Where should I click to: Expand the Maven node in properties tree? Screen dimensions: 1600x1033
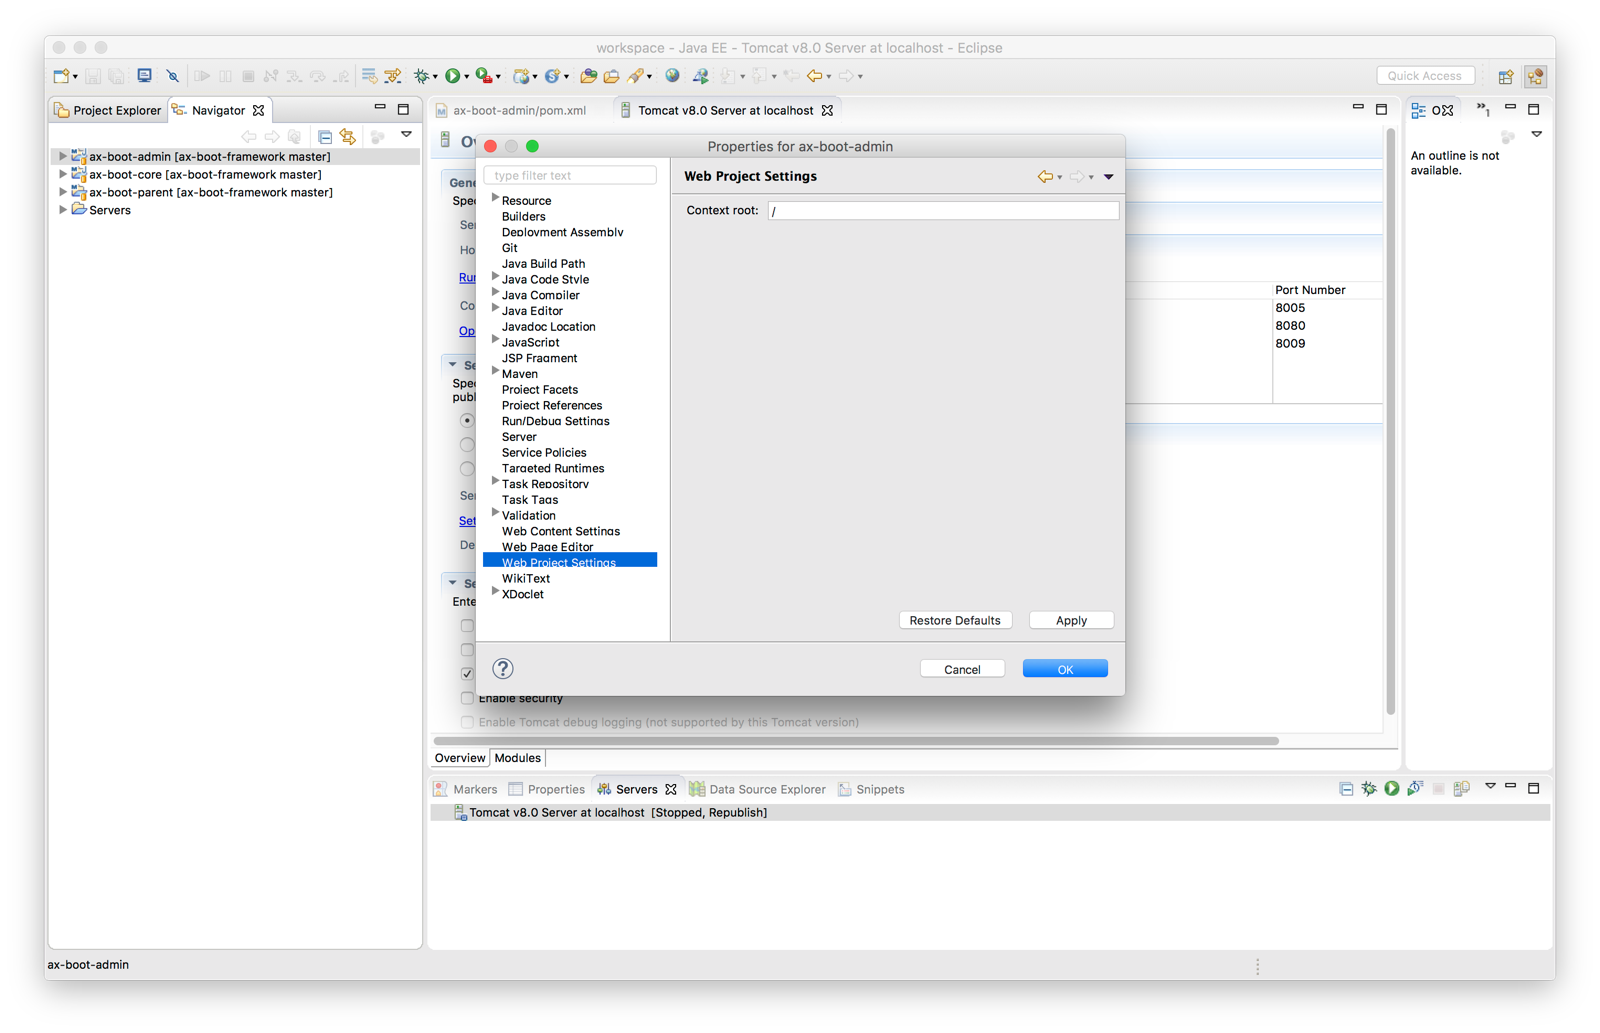coord(495,372)
